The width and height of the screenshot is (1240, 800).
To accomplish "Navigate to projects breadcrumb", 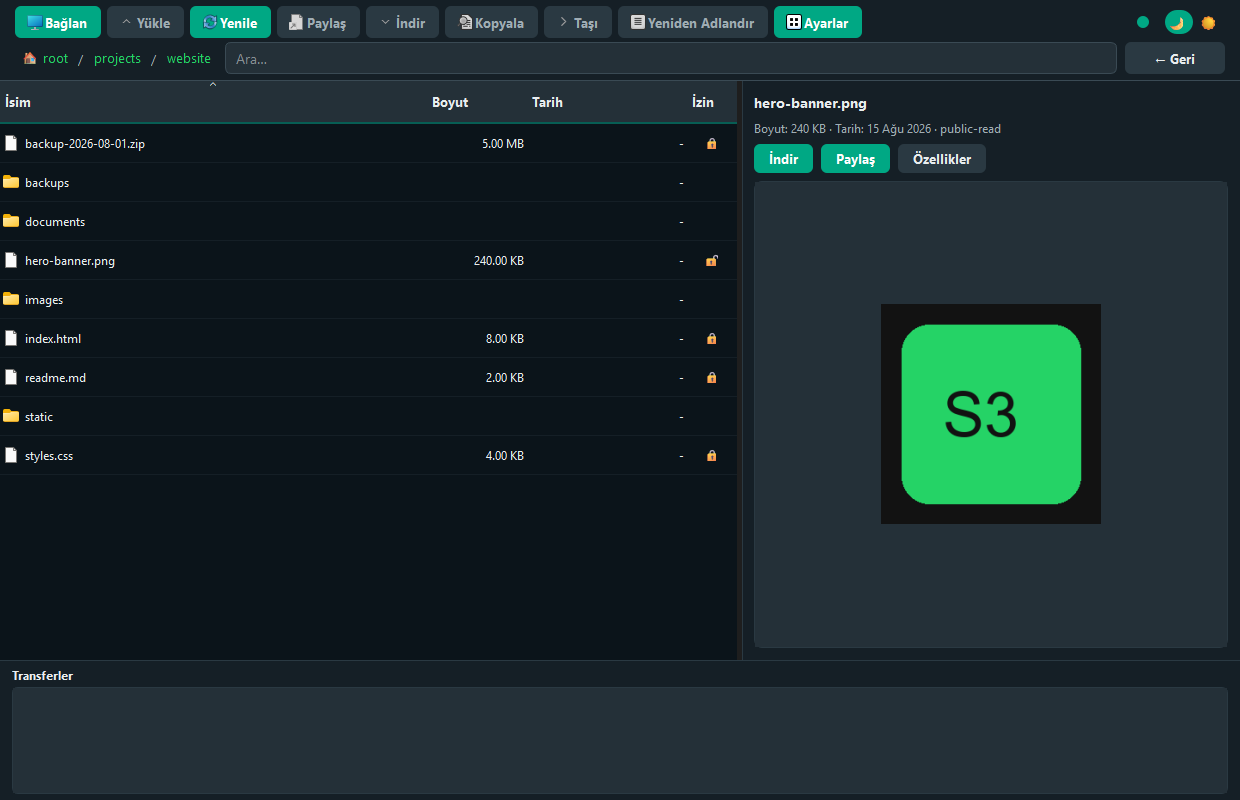I will (117, 58).
